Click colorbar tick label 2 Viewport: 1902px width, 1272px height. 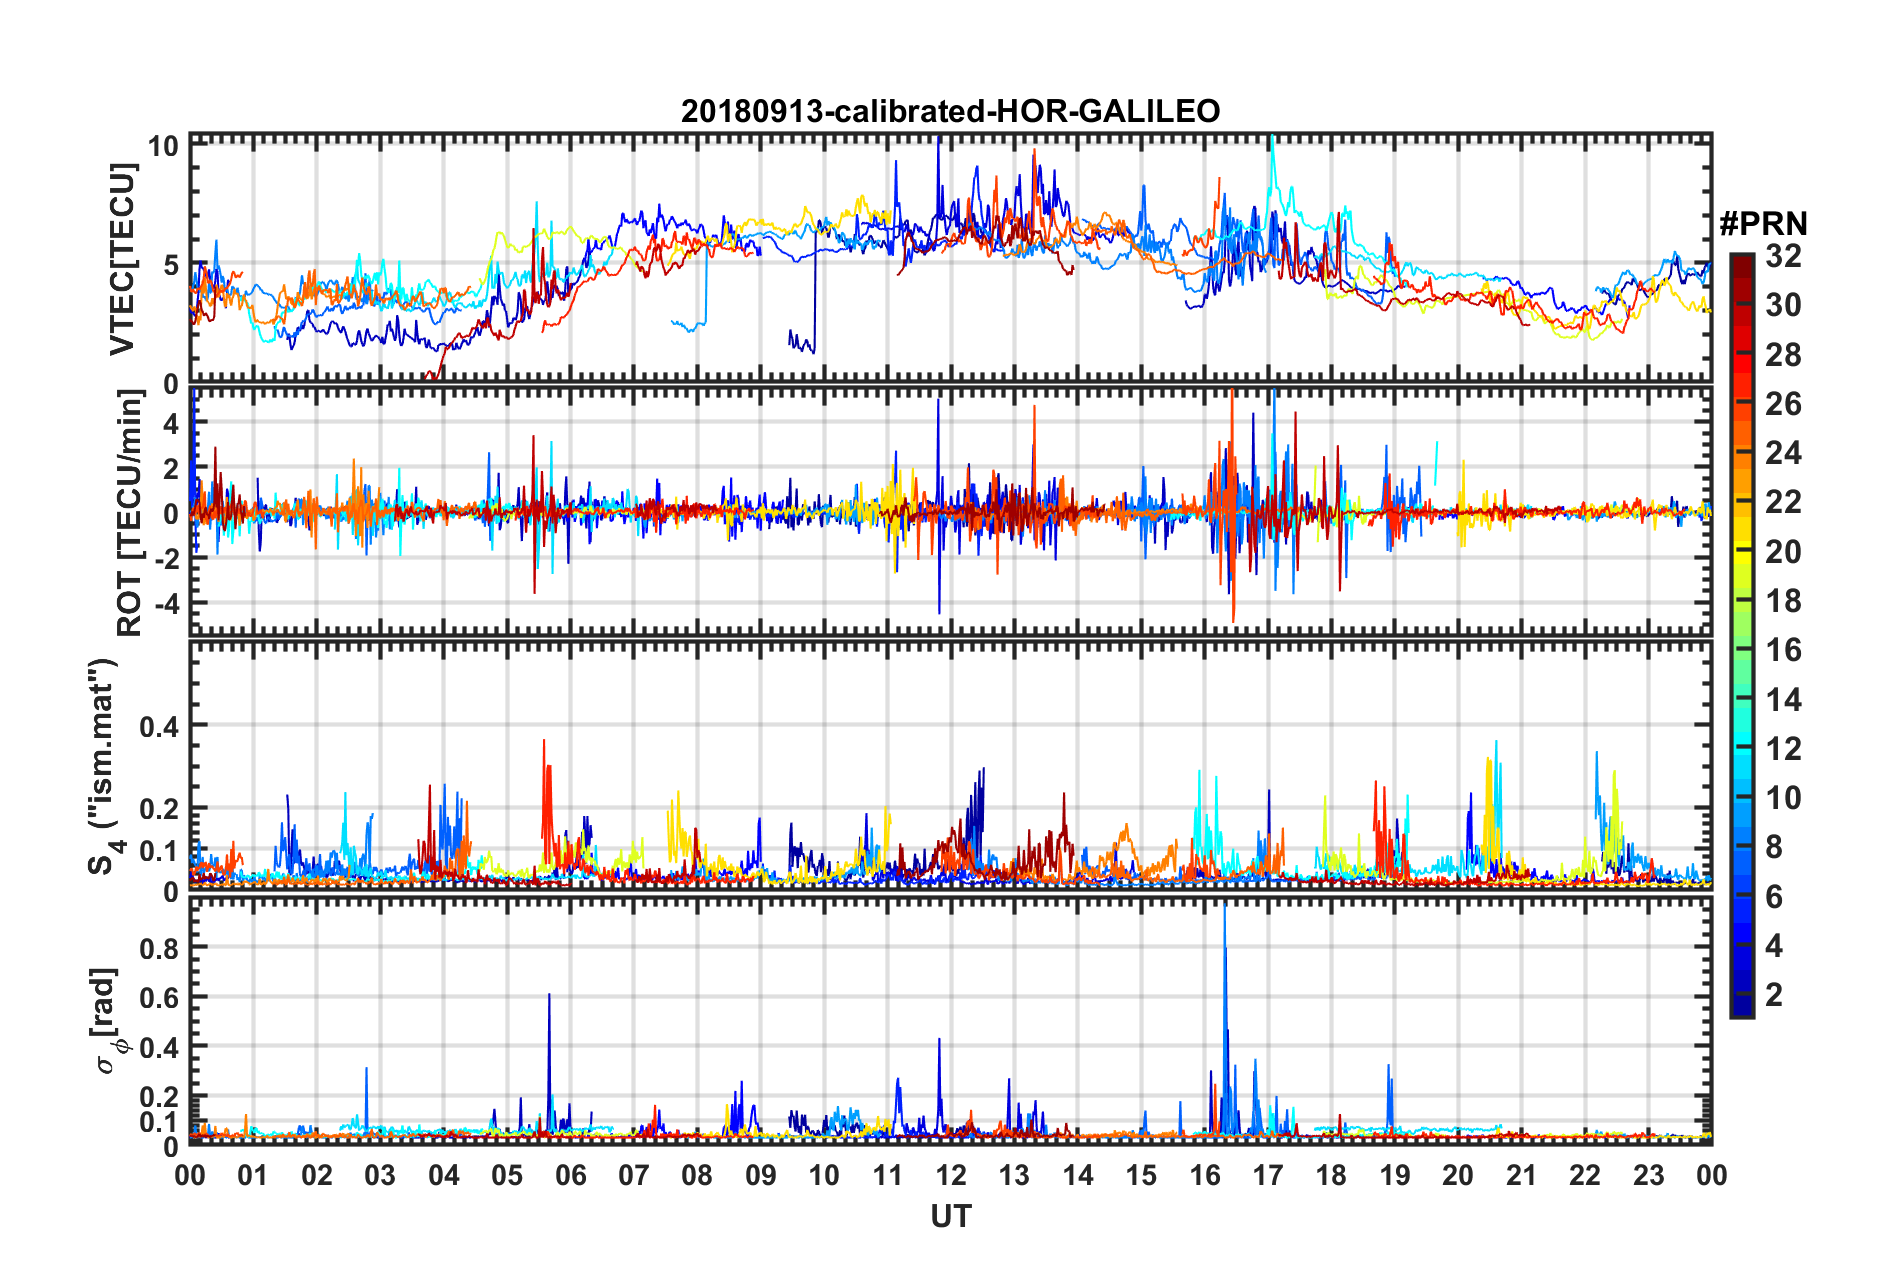(1774, 994)
